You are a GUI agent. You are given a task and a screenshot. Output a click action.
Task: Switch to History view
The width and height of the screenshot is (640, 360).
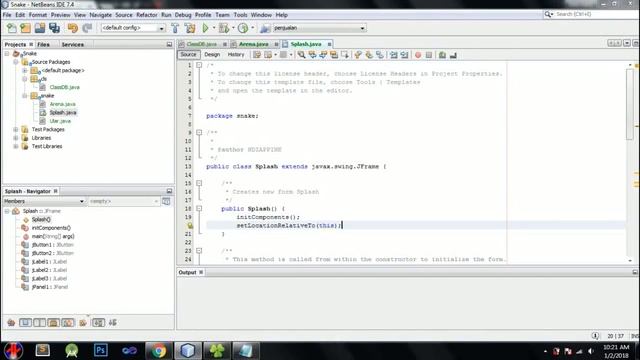coord(236,55)
